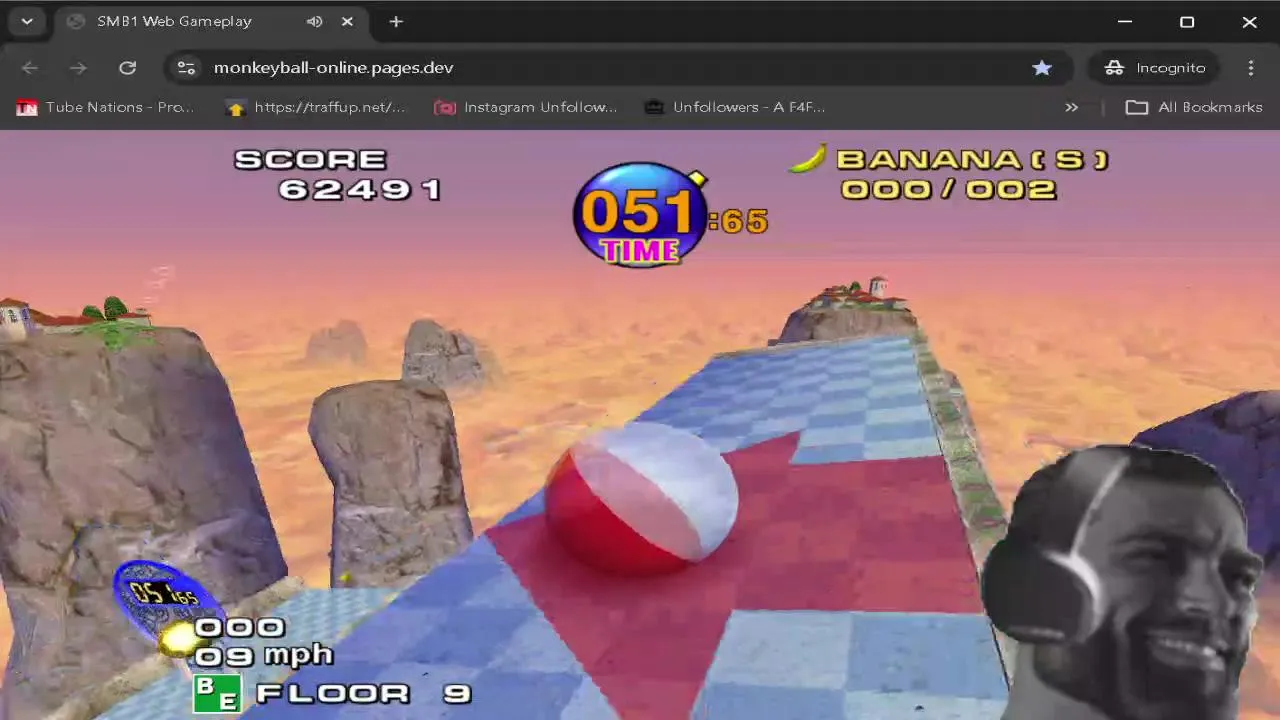This screenshot has width=1280, height=720.
Task: Open the traffup.net bookmark
Action: (x=316, y=107)
